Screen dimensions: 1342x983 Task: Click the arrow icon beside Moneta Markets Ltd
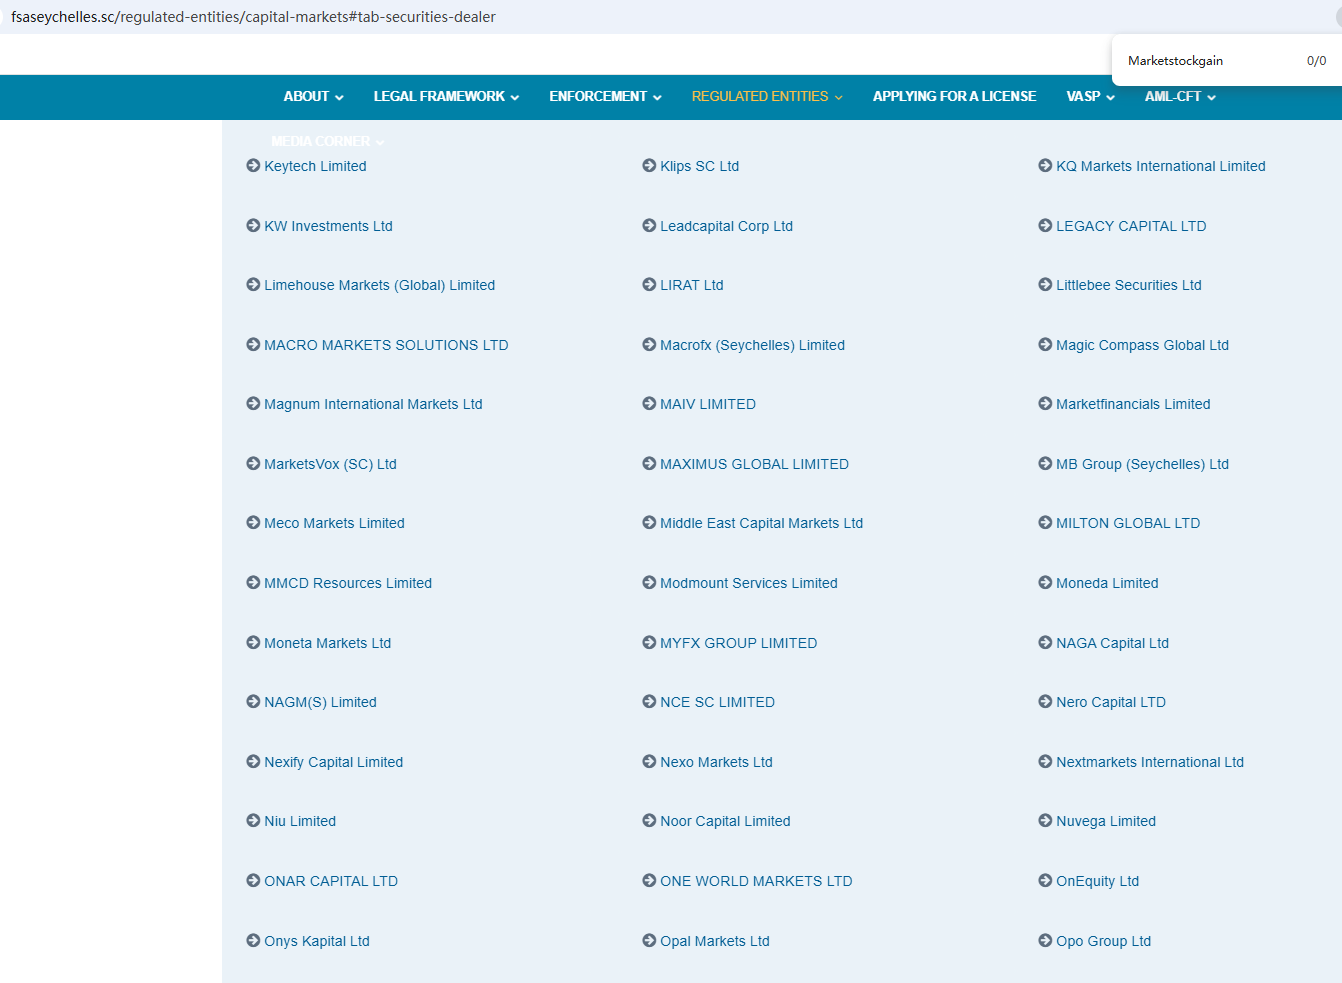(x=253, y=643)
